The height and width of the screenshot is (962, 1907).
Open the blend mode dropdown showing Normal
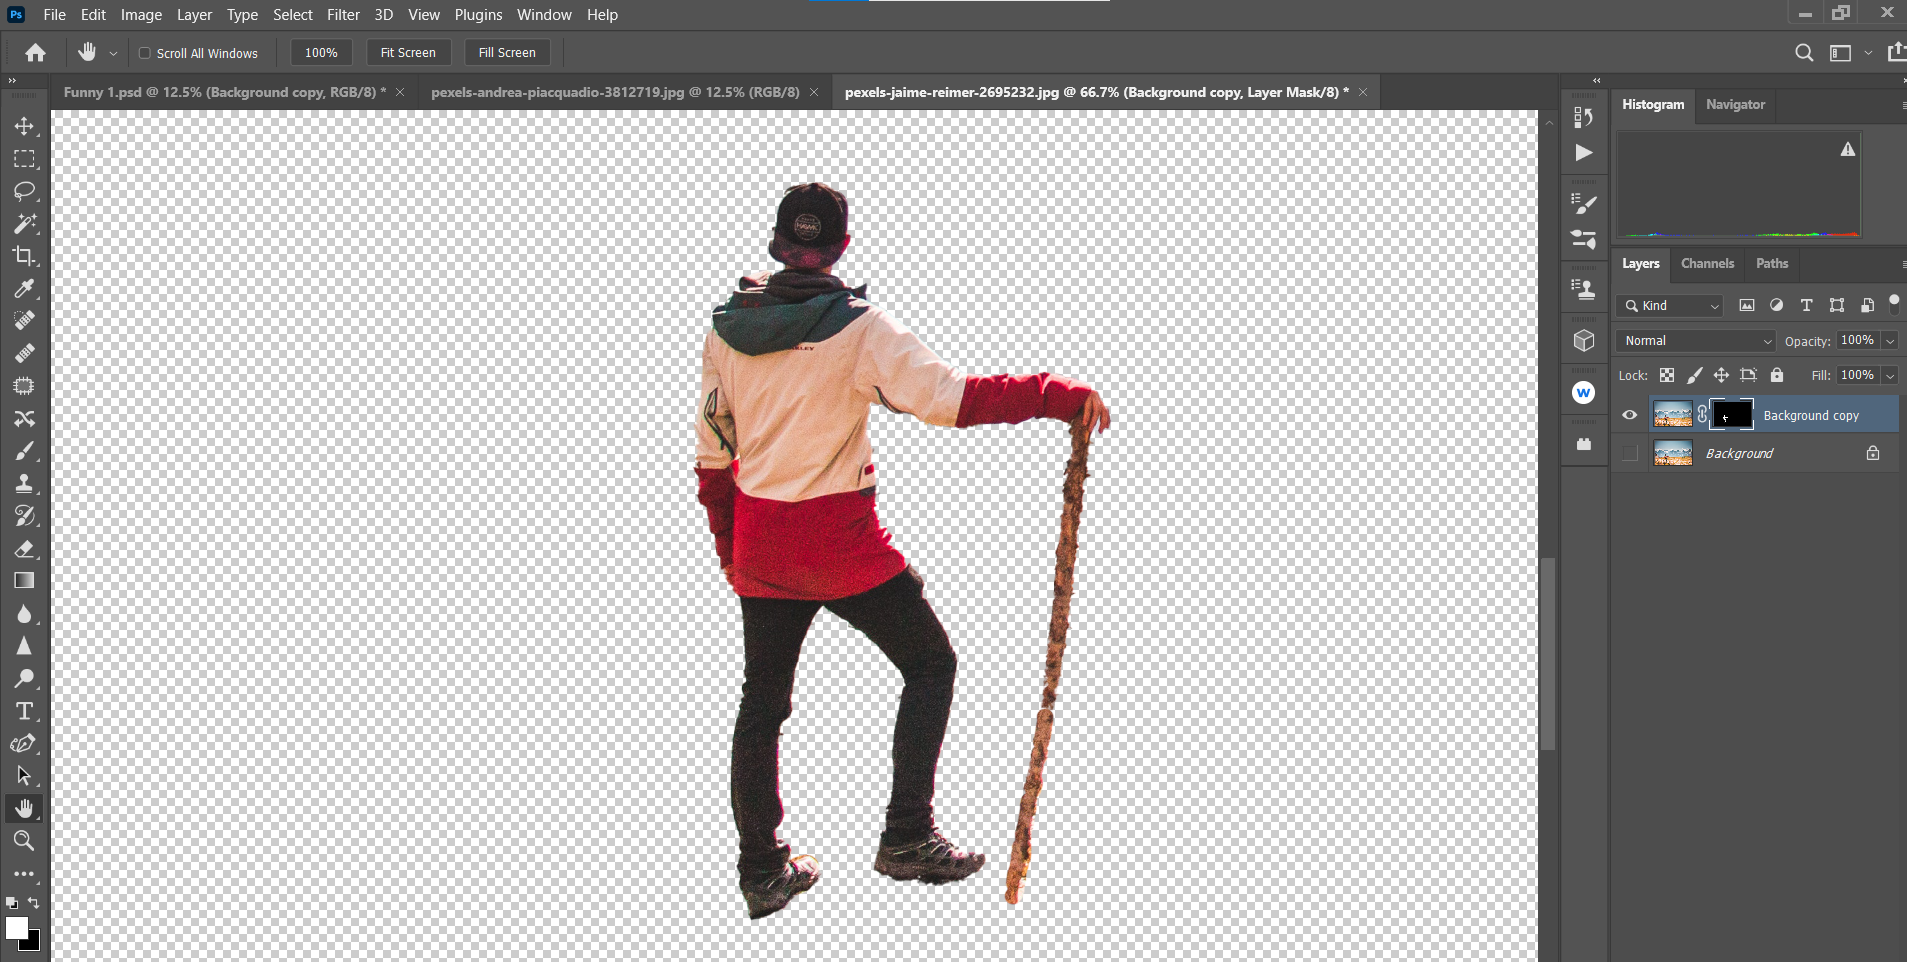pyautogui.click(x=1694, y=340)
